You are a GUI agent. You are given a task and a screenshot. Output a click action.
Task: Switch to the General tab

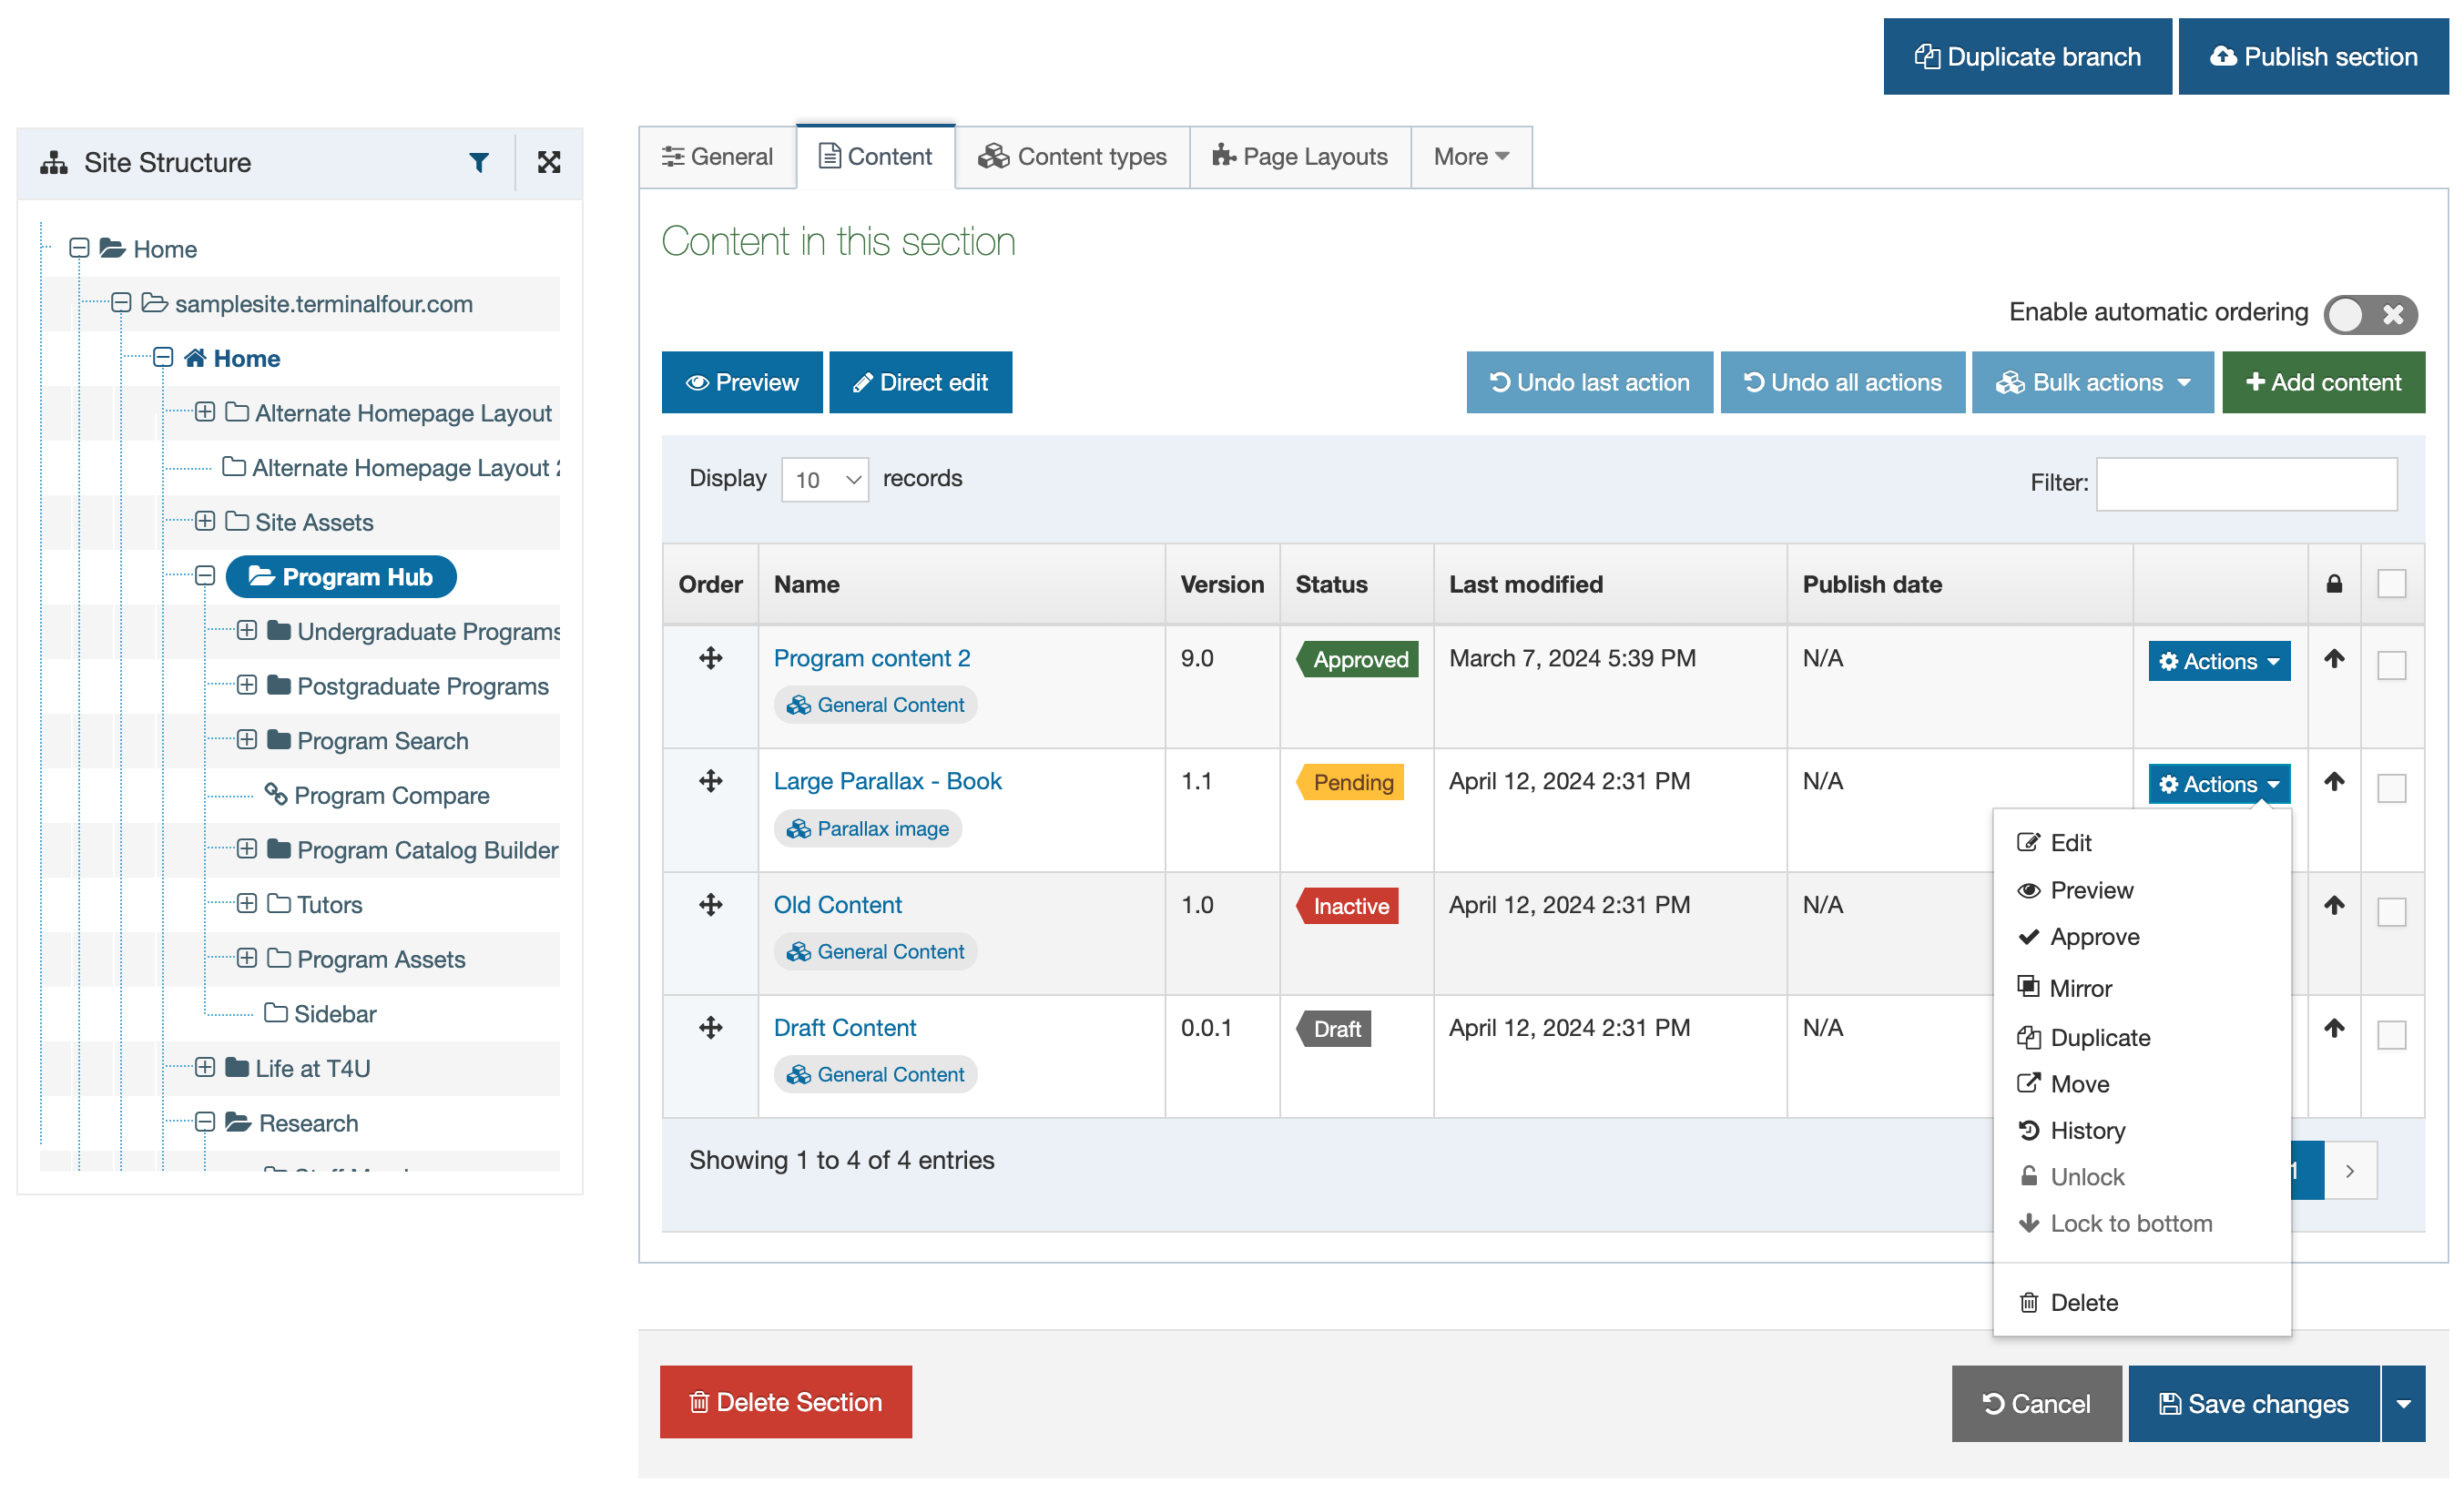coord(717,157)
